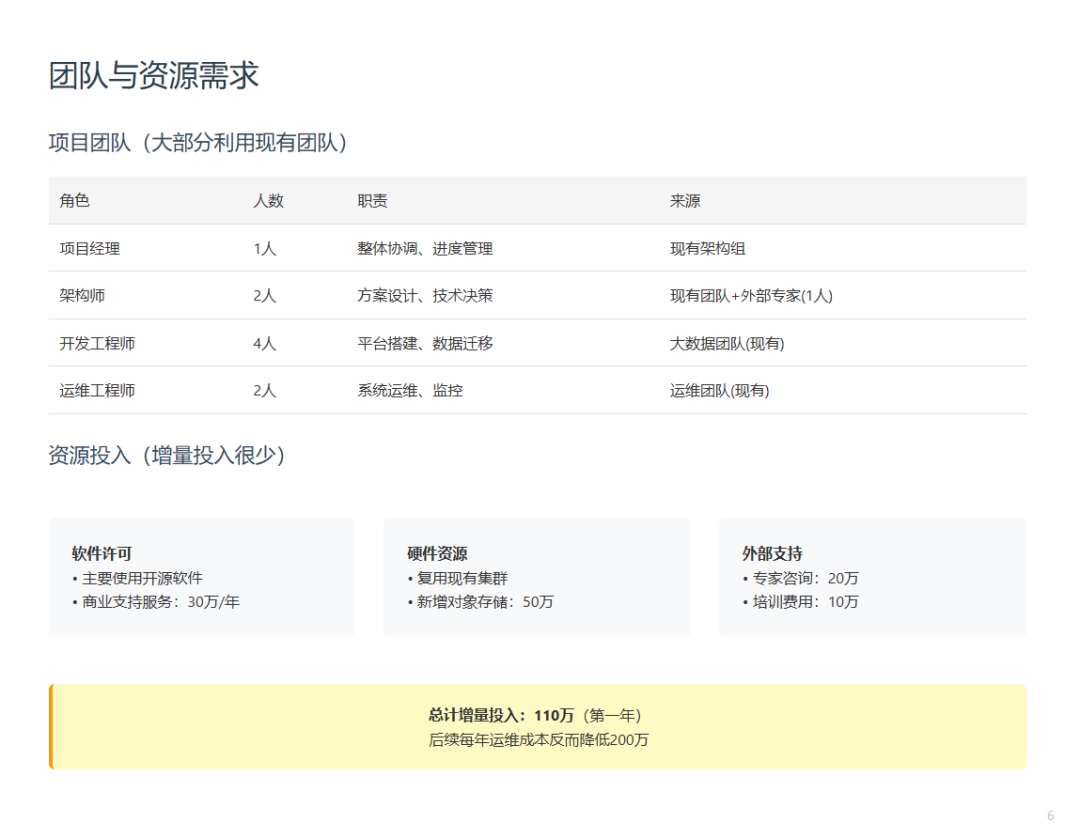Select 2人 in the 架构师 row

coord(264,295)
